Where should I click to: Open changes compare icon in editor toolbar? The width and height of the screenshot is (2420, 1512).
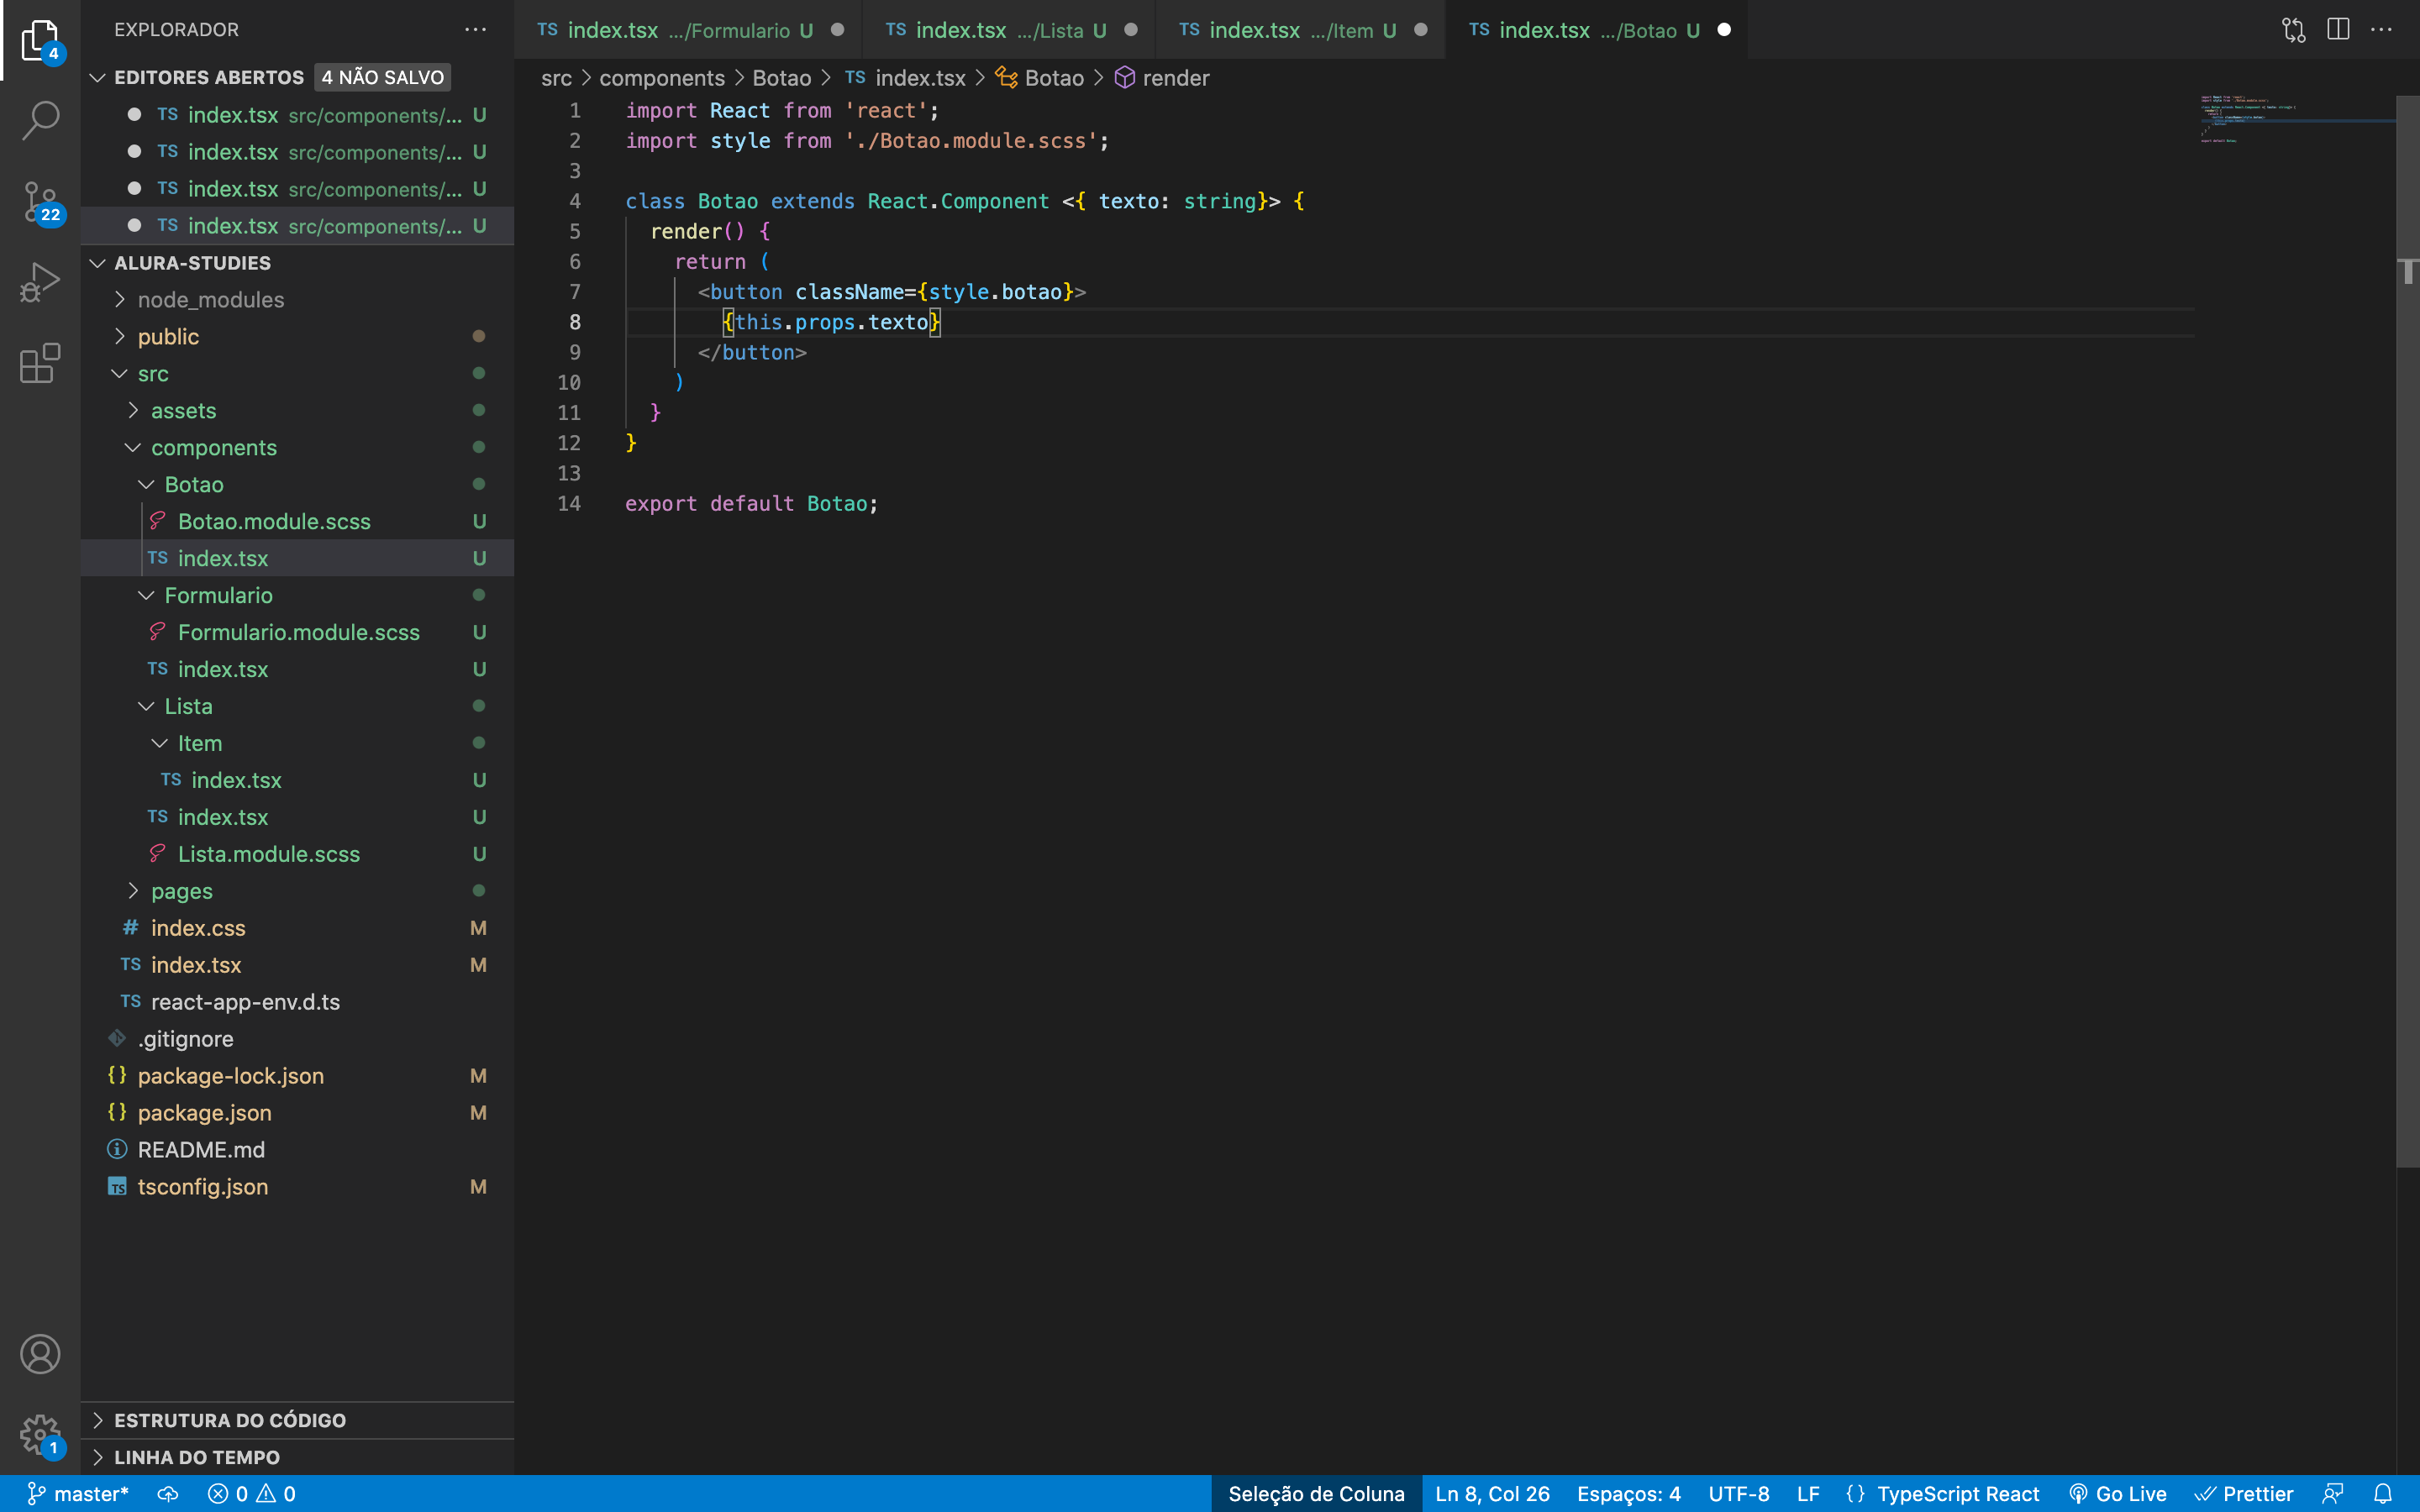[2293, 30]
